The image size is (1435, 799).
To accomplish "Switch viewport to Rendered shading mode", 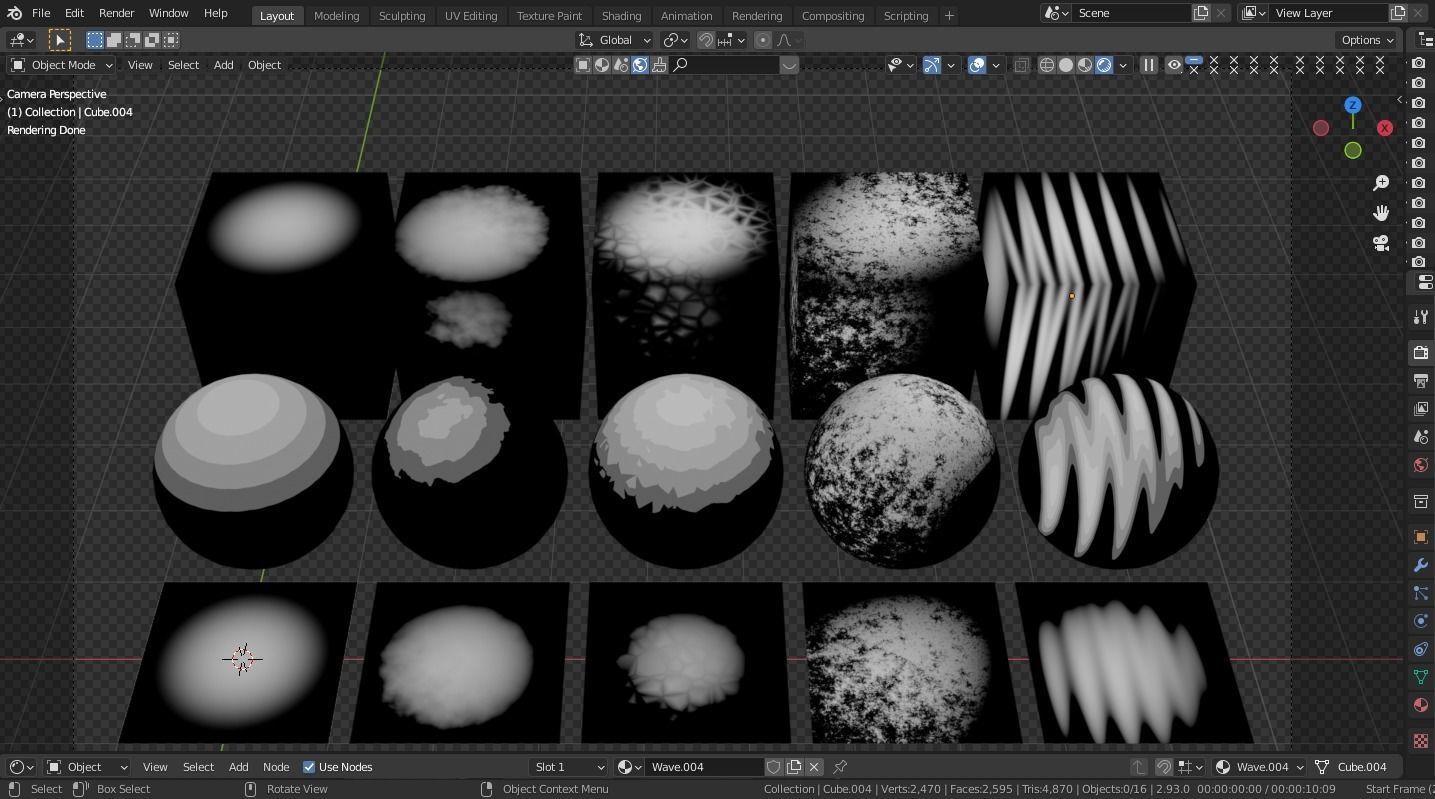I will (1104, 64).
